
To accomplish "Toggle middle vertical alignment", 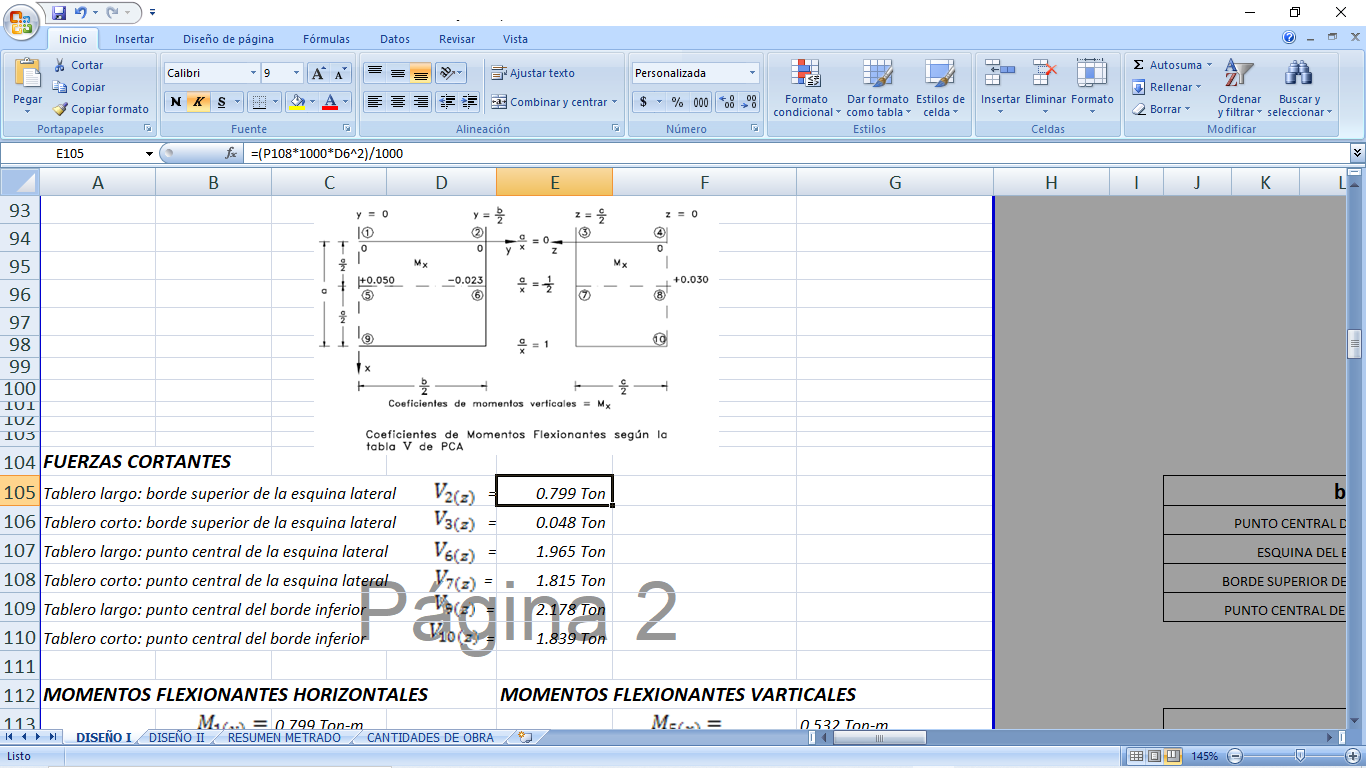I will pos(398,73).
